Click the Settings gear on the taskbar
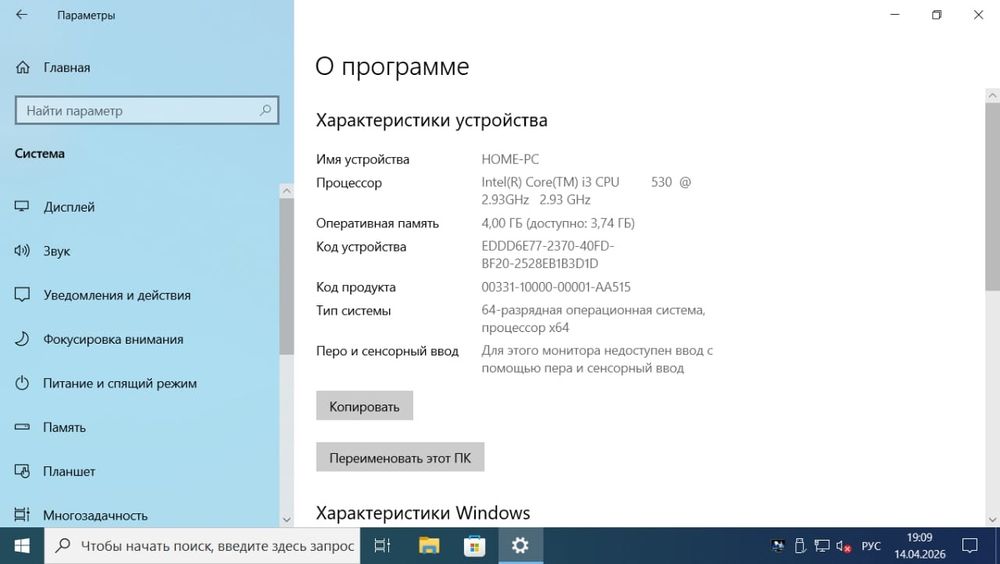 (x=520, y=545)
